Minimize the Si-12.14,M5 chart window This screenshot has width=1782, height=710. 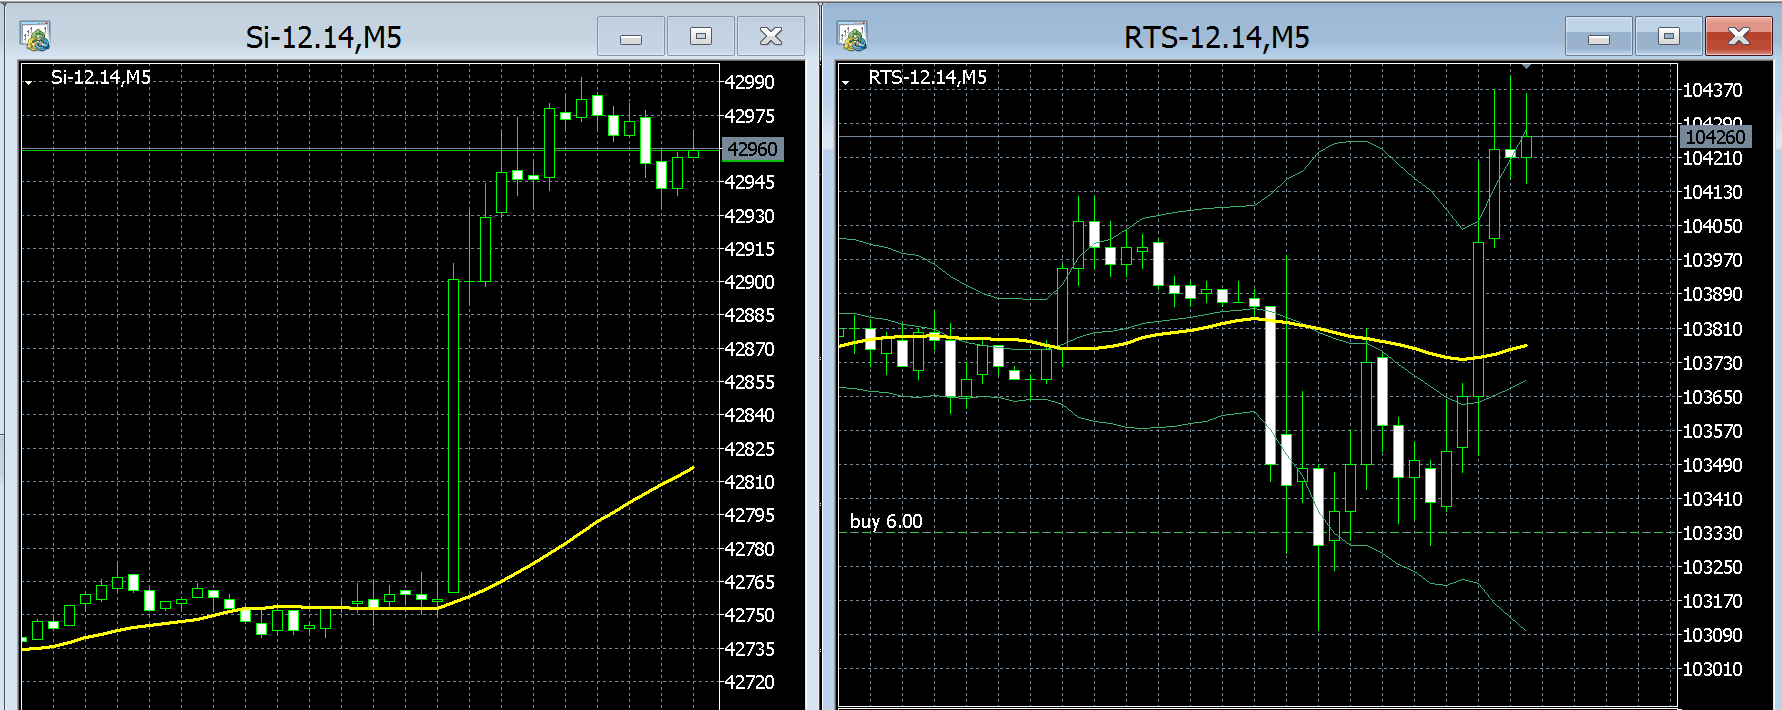point(631,37)
